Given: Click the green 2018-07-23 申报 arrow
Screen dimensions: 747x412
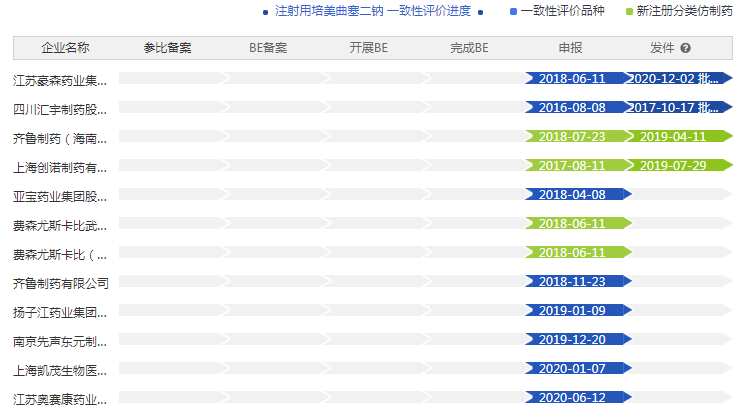Looking at the screenshot, I should (x=578, y=136).
